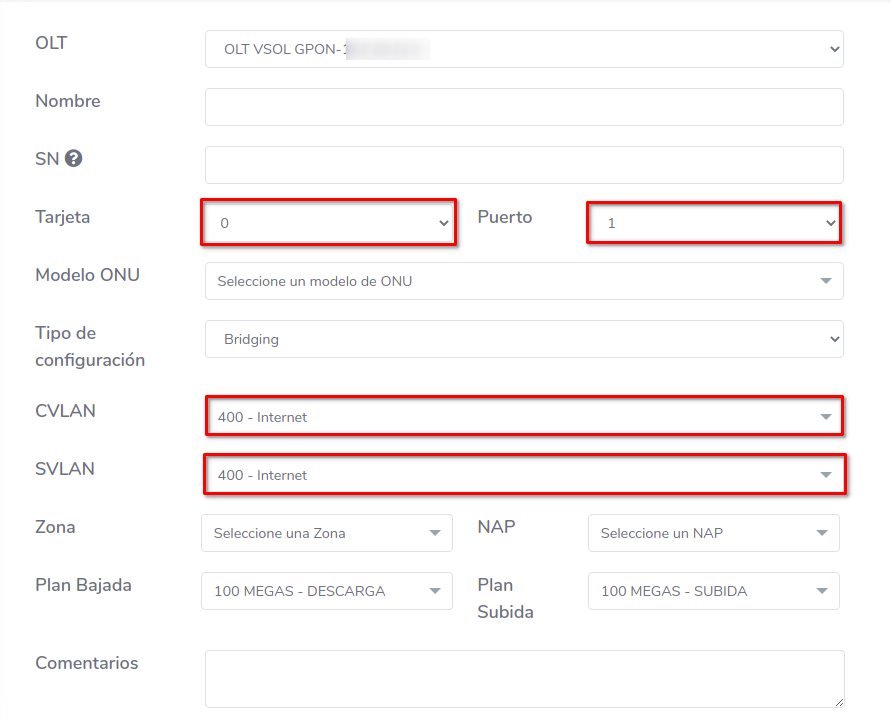891x723 pixels.
Task: Open Plan Subida 100 MEGAS - SUBIDA dropdown
Action: point(713,591)
